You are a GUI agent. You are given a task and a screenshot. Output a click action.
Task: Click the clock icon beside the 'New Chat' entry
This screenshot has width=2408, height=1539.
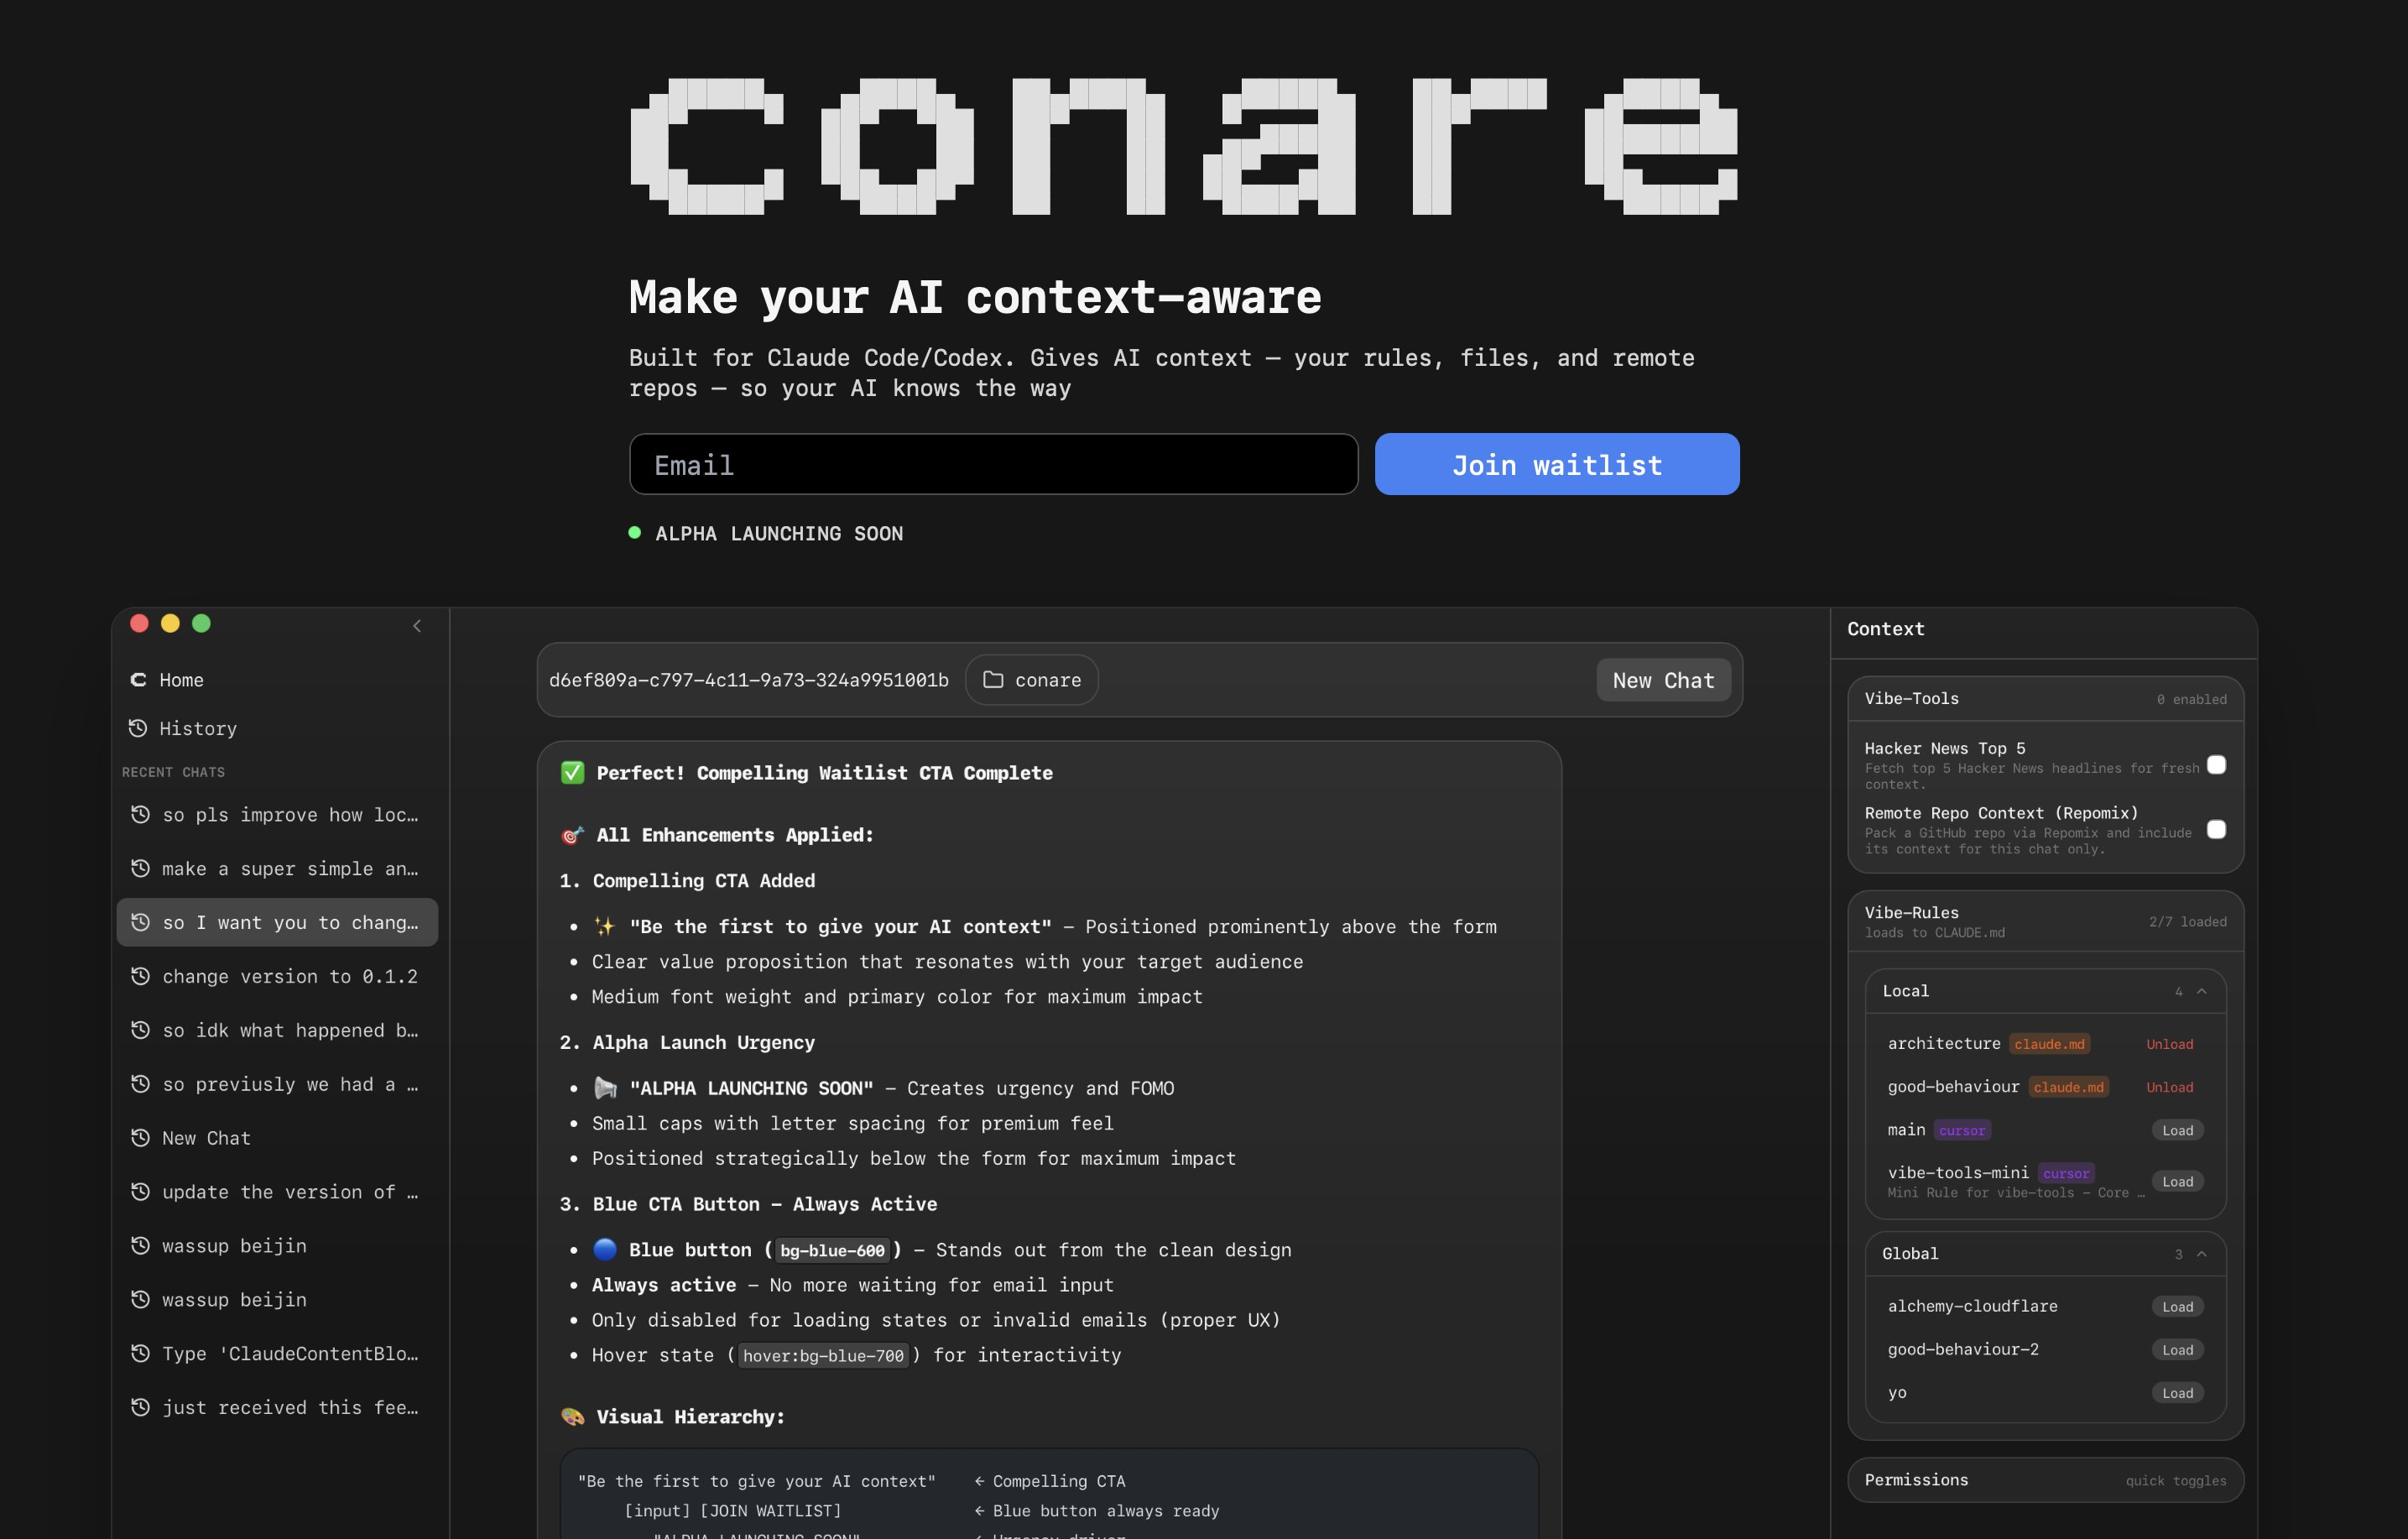point(141,1137)
